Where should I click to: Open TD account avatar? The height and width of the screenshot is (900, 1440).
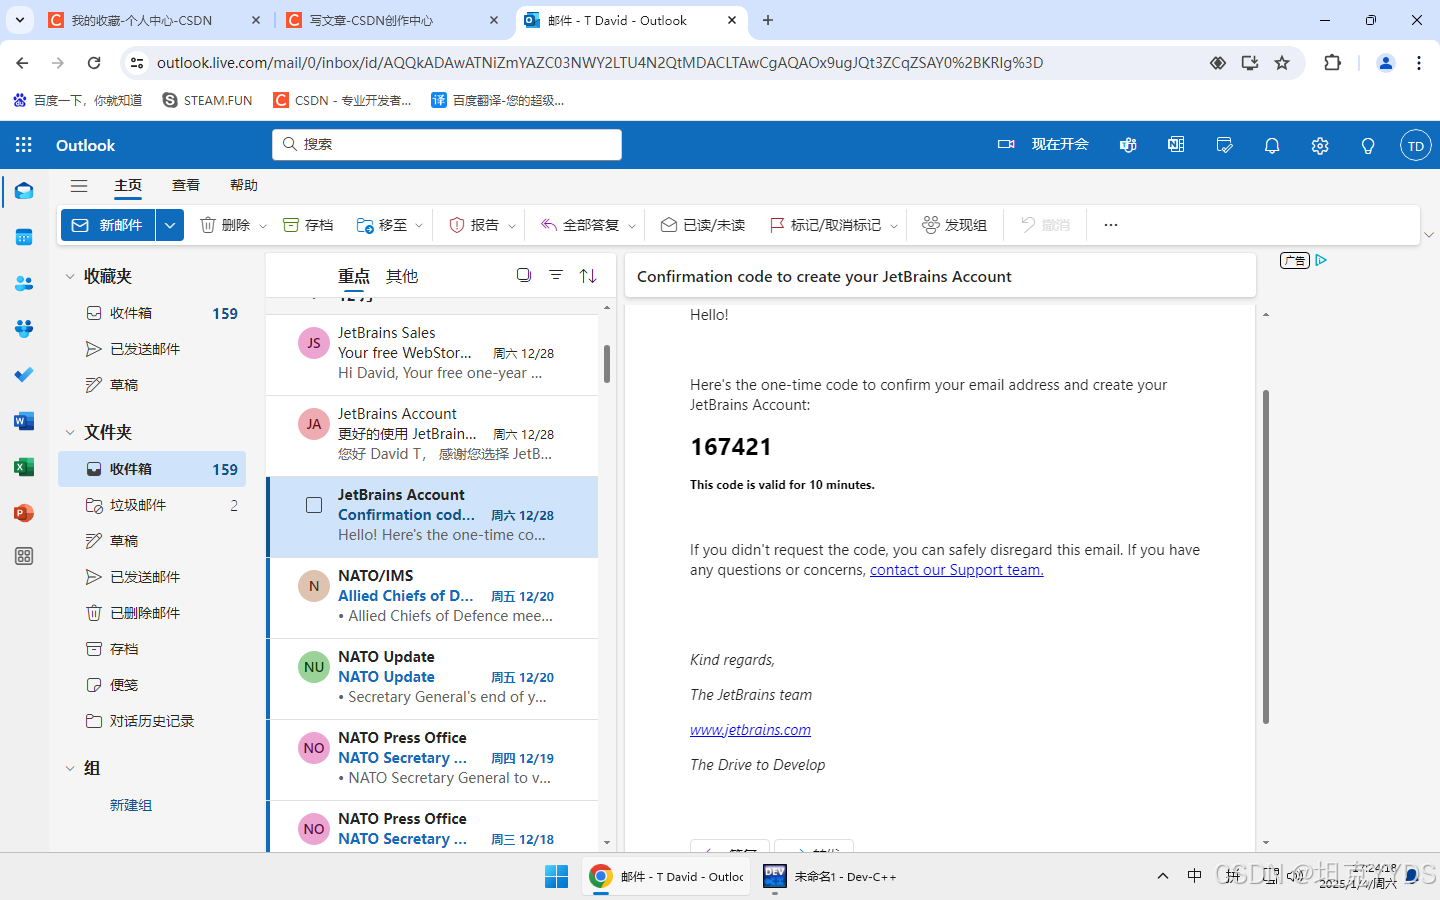tap(1415, 145)
